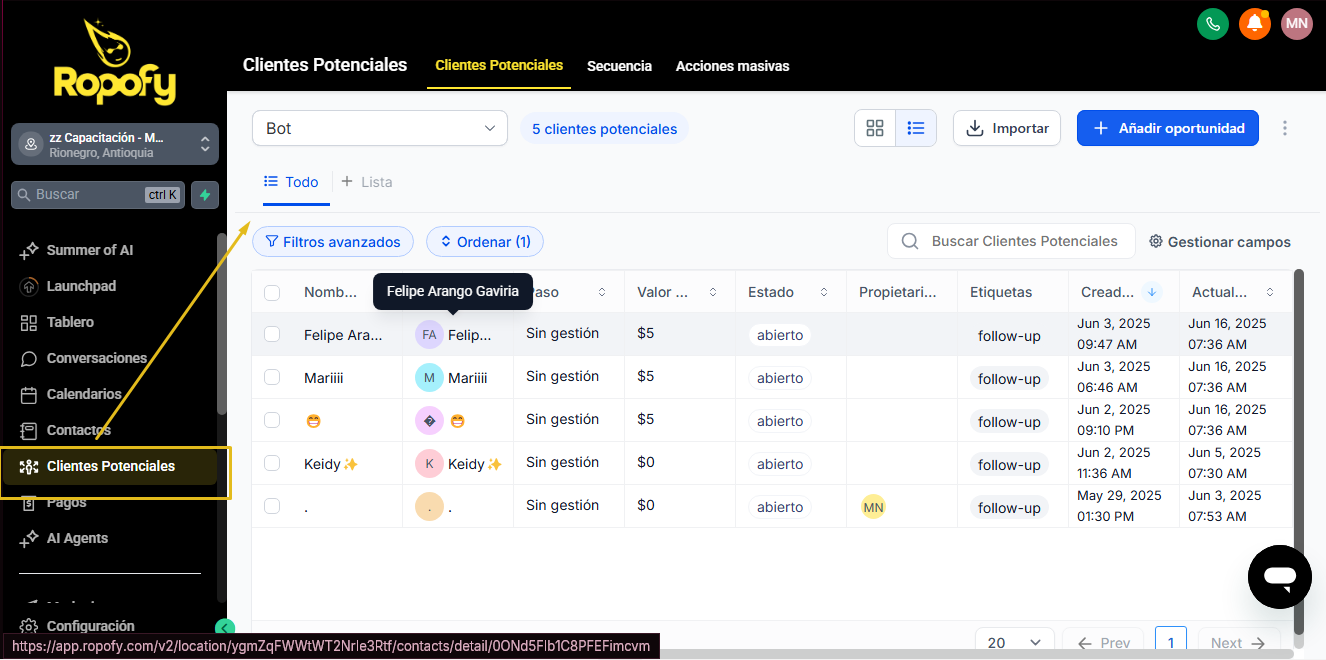Click the Calendarios calendar icon
Screen dimensions: 1326x660
point(28,394)
